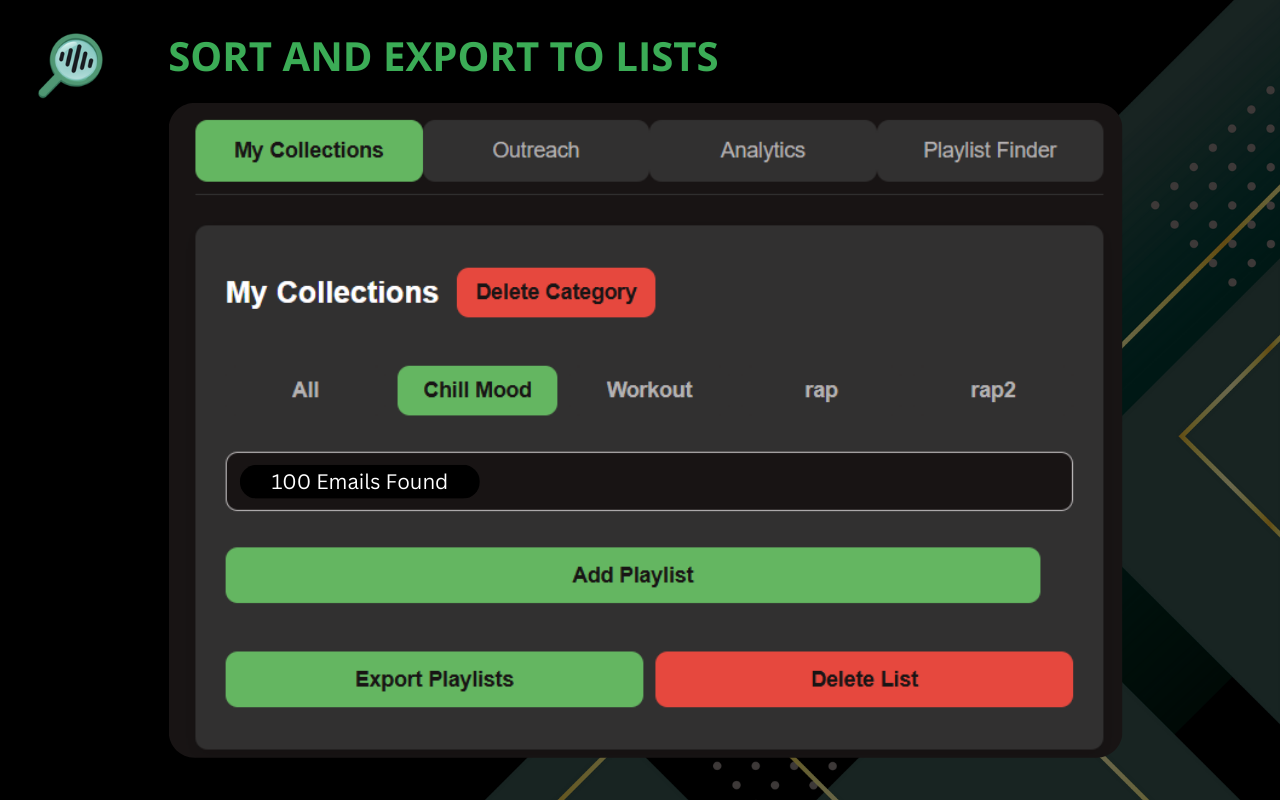Click the magnifier waveform logo icon
Screen dimensions: 1280x800
71,65
